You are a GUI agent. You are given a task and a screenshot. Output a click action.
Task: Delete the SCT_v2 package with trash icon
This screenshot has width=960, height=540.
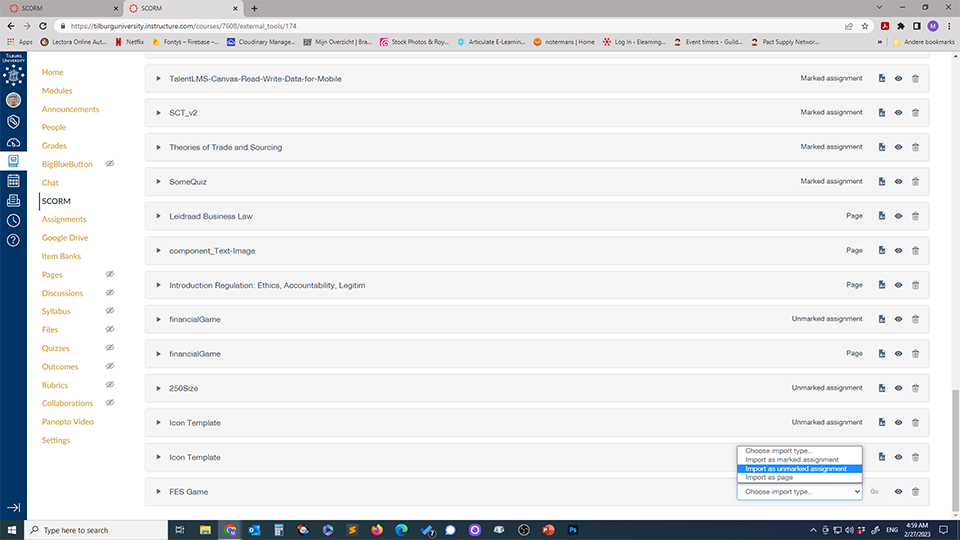[x=915, y=113]
